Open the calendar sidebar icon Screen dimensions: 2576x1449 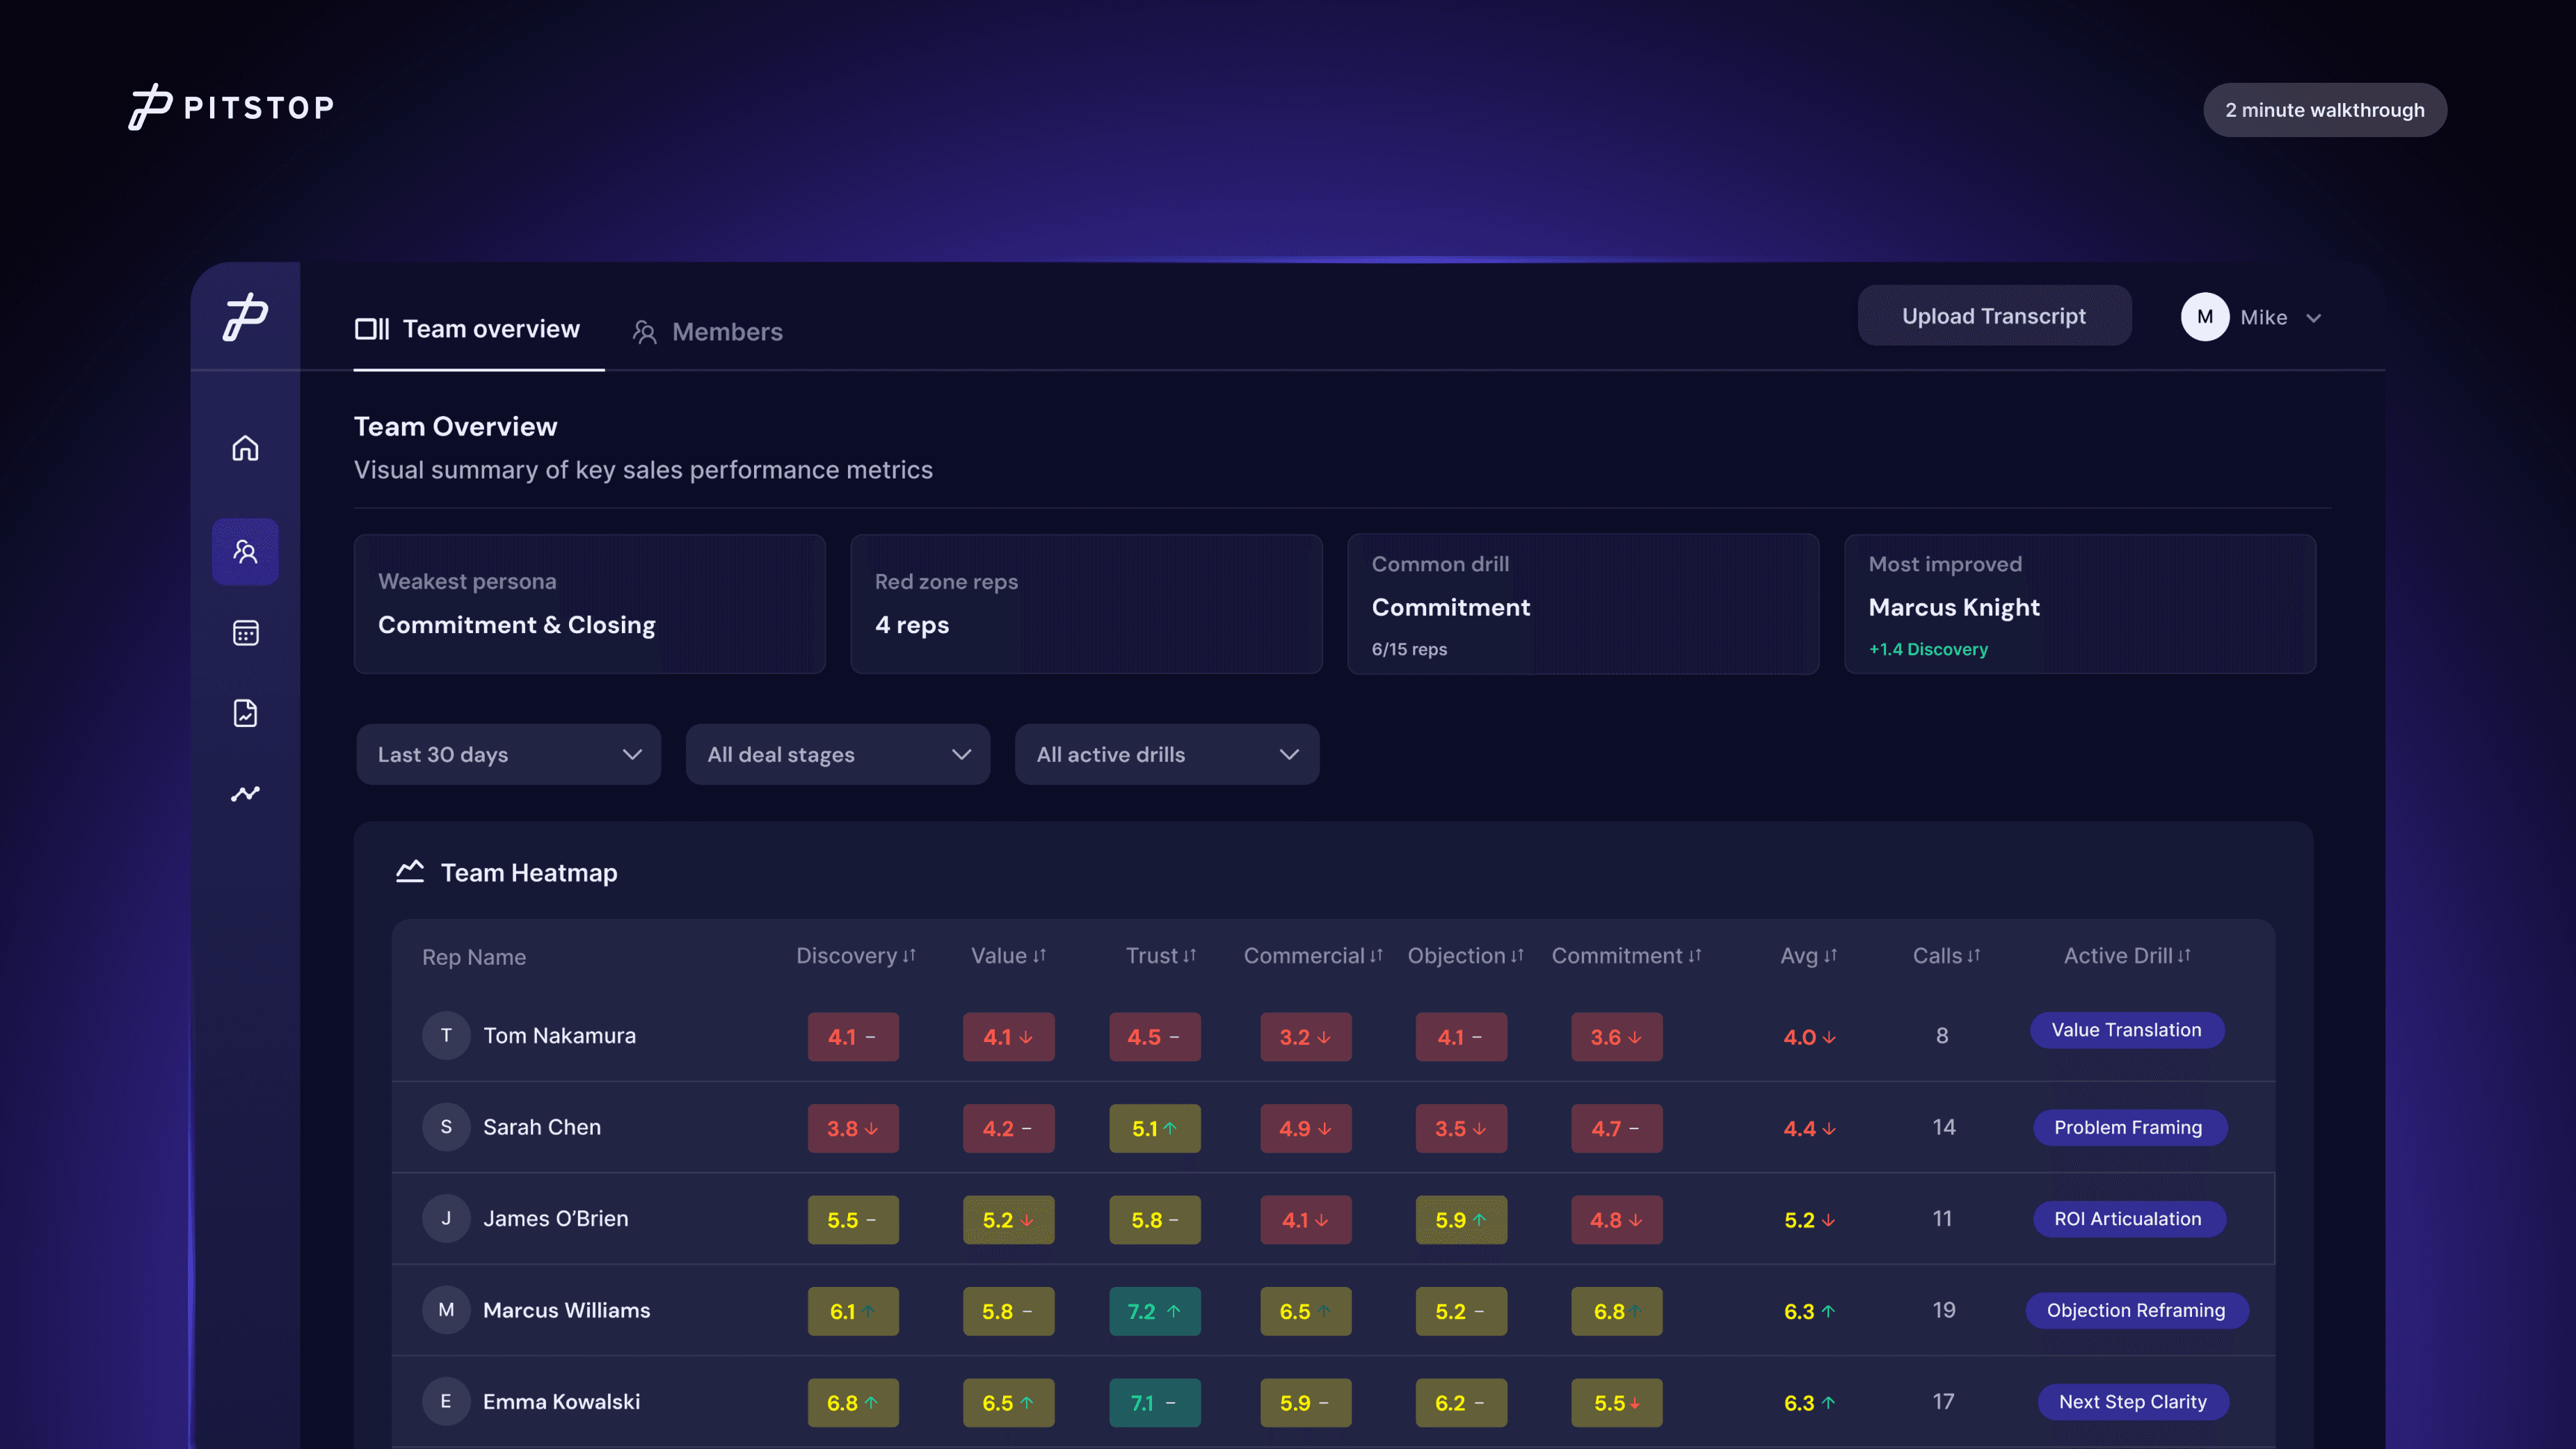[x=245, y=633]
